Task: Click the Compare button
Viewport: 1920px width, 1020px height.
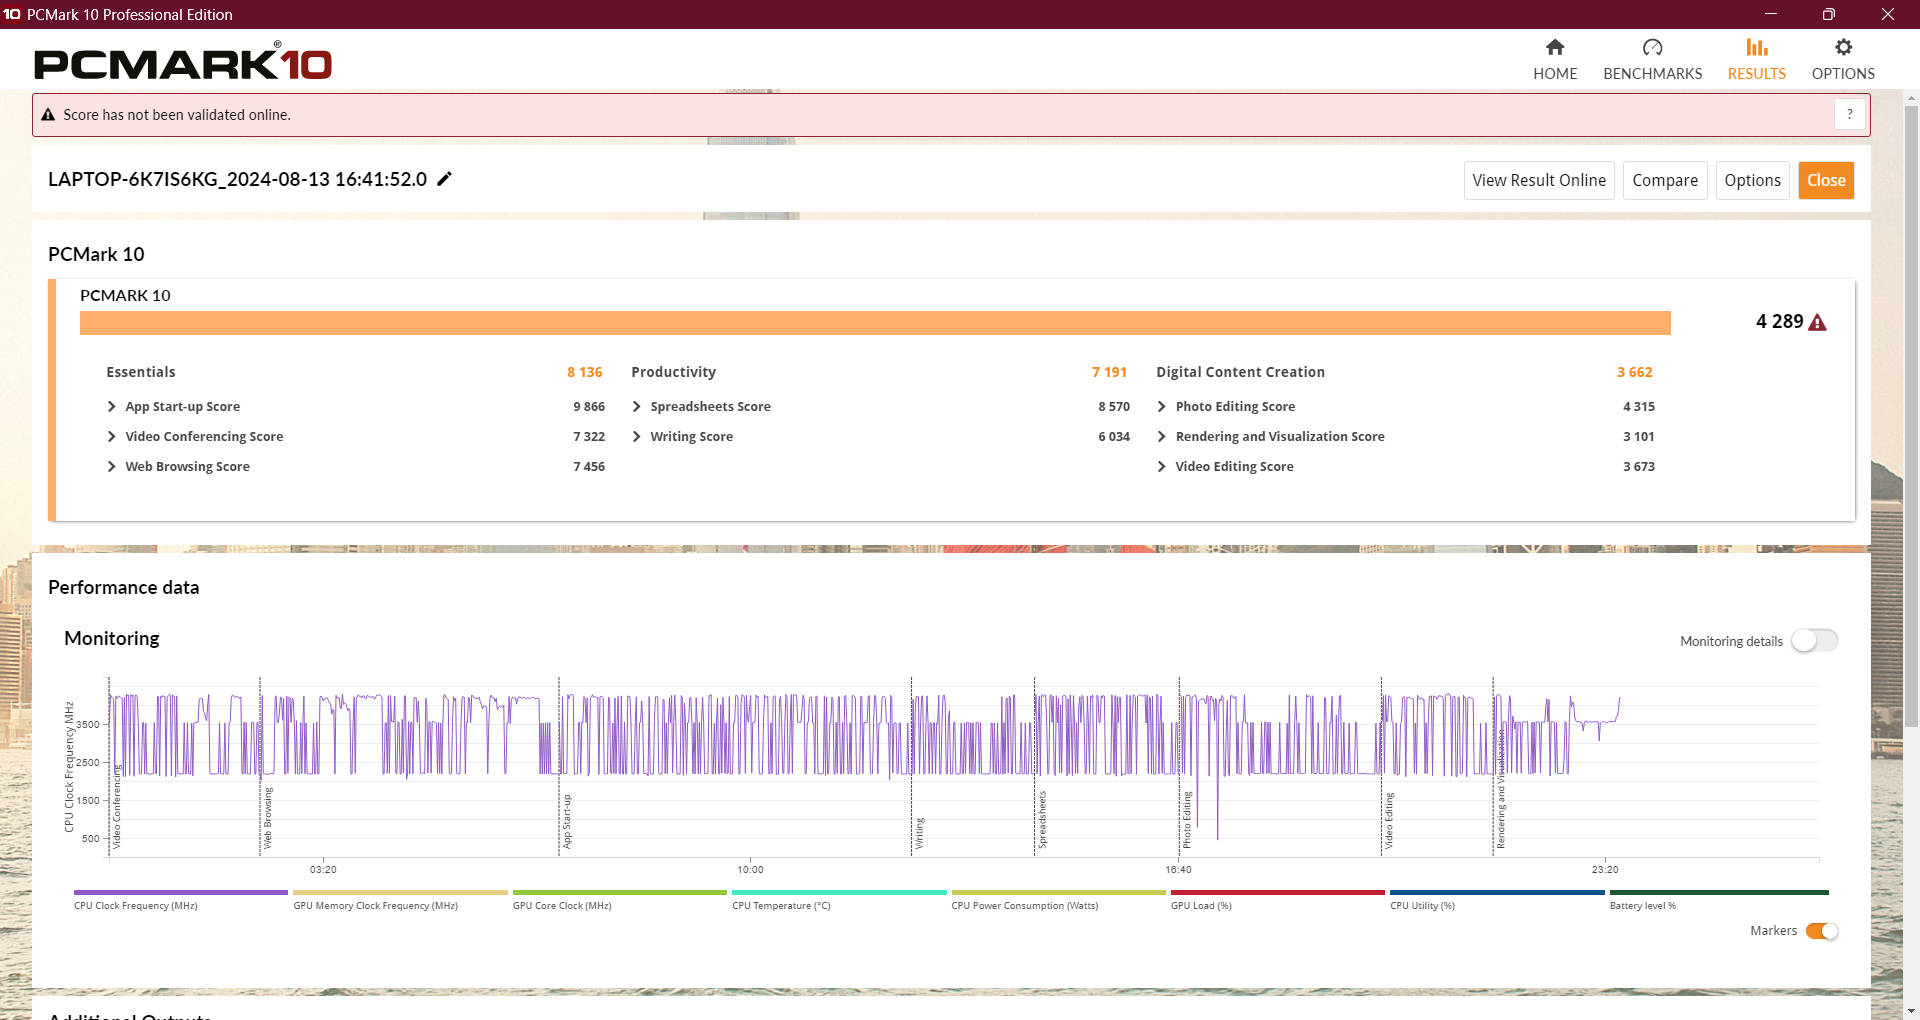Action: click(x=1665, y=180)
